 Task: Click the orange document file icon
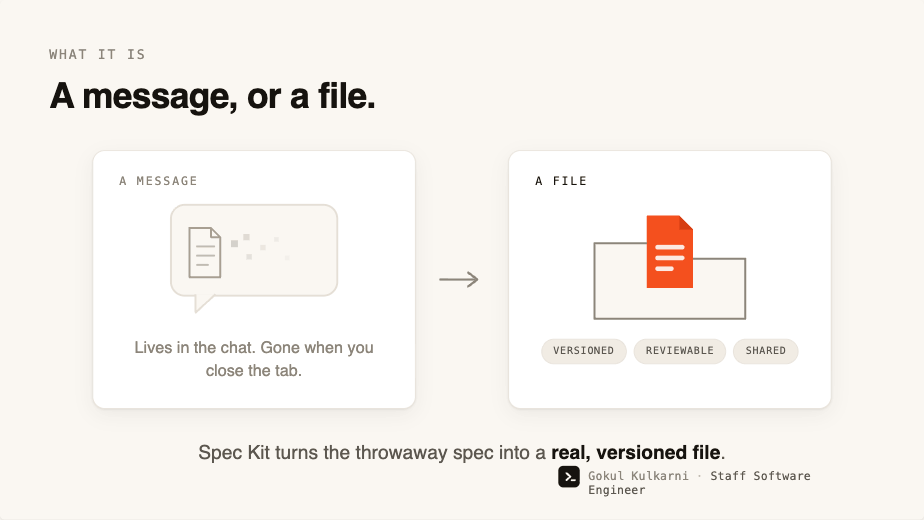[669, 252]
